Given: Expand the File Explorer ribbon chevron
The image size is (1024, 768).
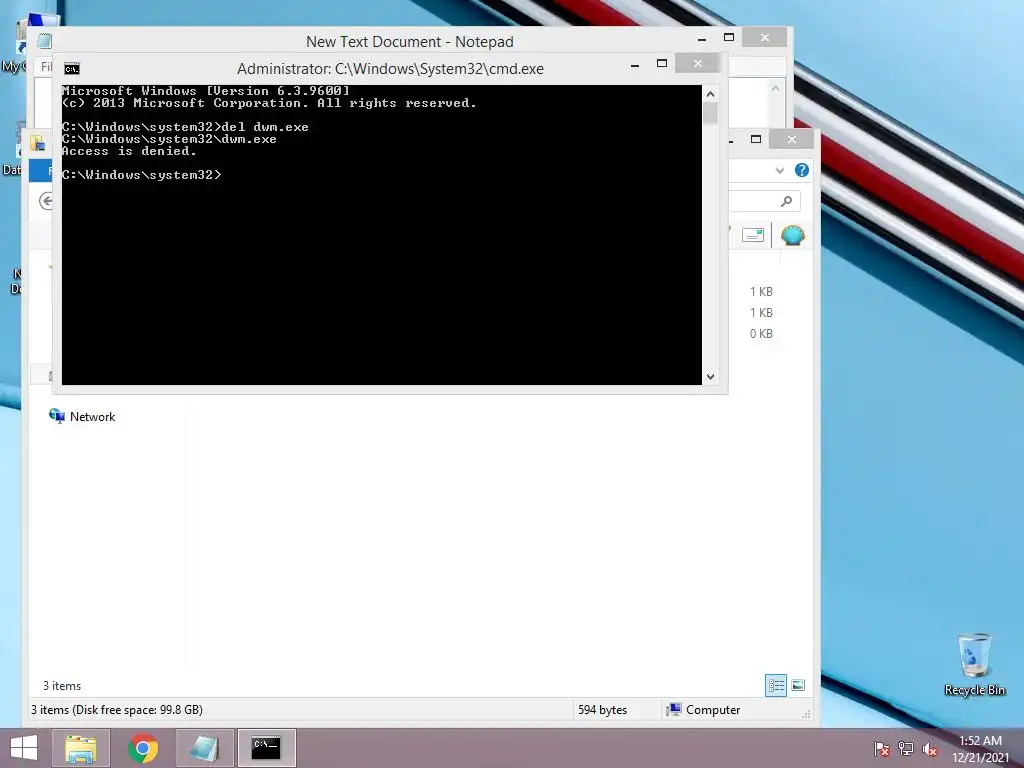Looking at the screenshot, I should click(x=779, y=170).
